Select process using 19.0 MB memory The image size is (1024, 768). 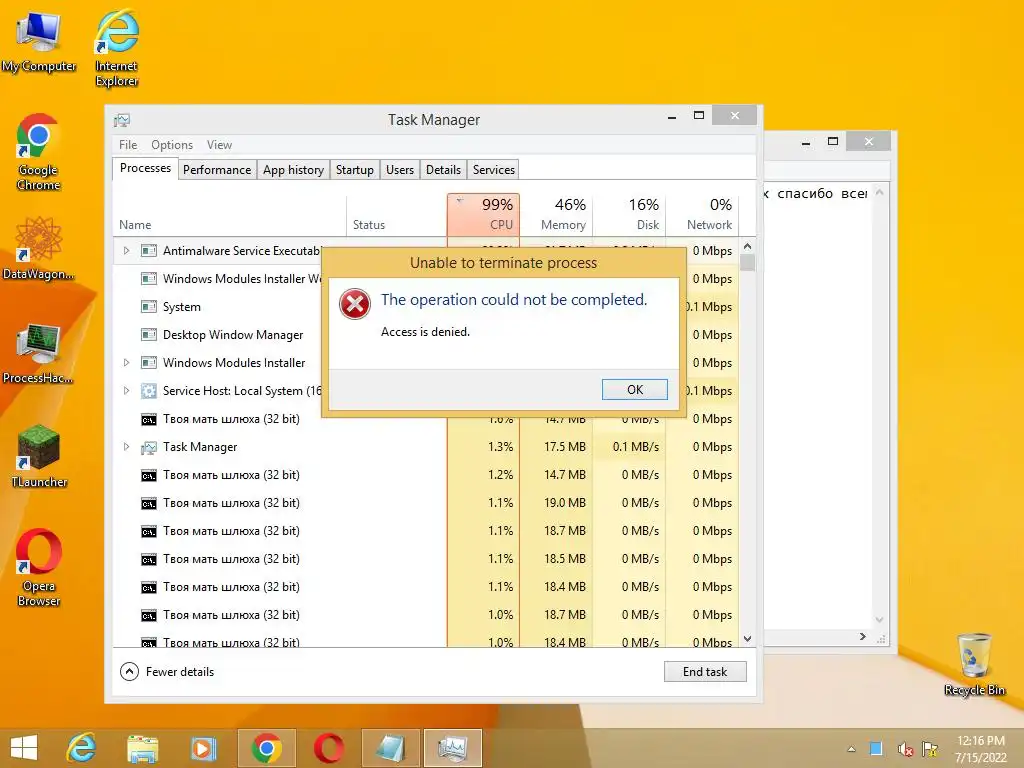pyautogui.click(x=426, y=503)
